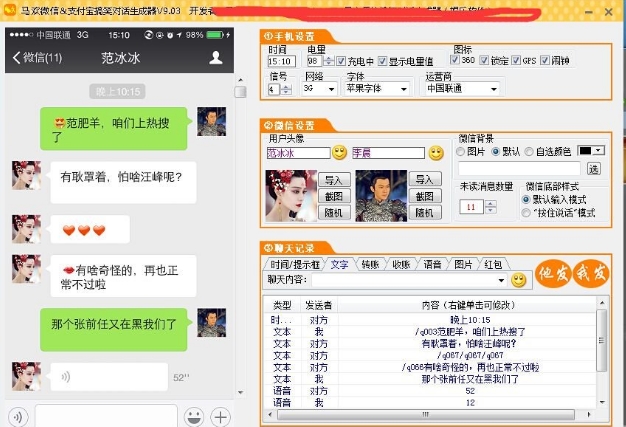Open the black color swatch dropdown

tap(591, 150)
